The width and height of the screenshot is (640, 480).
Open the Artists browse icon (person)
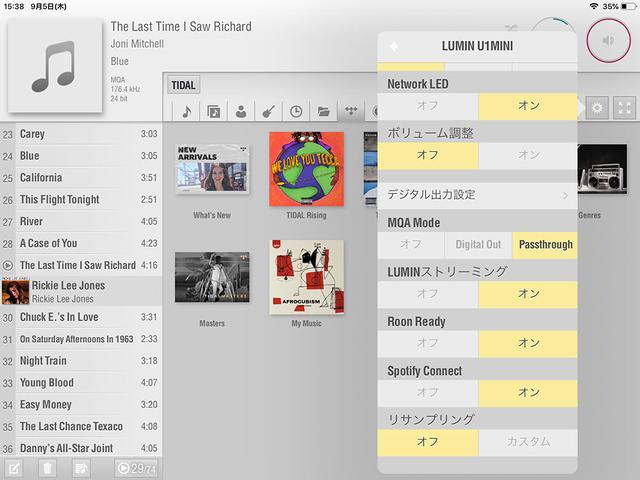(x=241, y=111)
